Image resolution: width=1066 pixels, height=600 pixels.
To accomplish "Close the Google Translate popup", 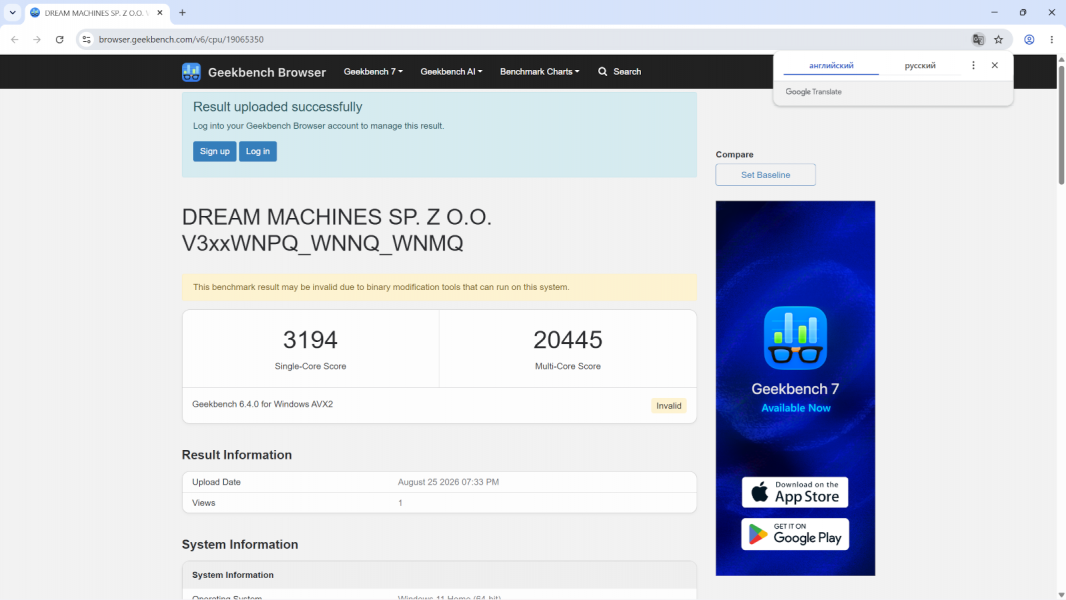I will tap(995, 65).
